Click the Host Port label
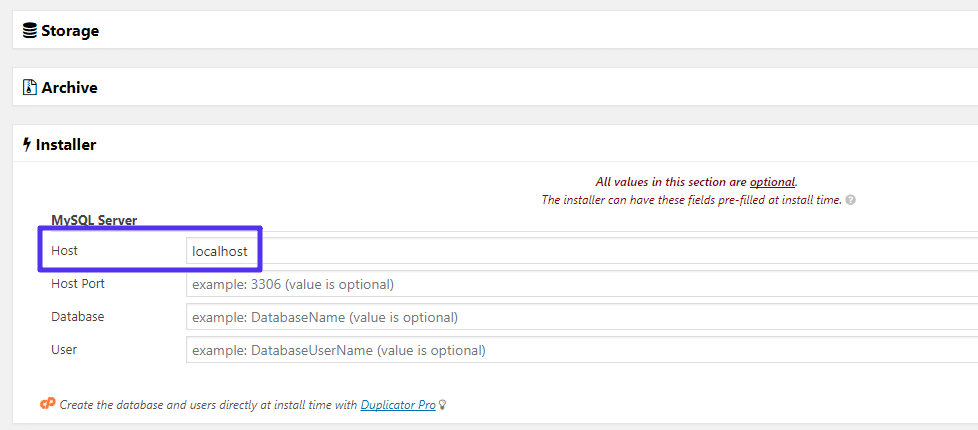Viewport: 978px width, 430px height. (x=78, y=284)
